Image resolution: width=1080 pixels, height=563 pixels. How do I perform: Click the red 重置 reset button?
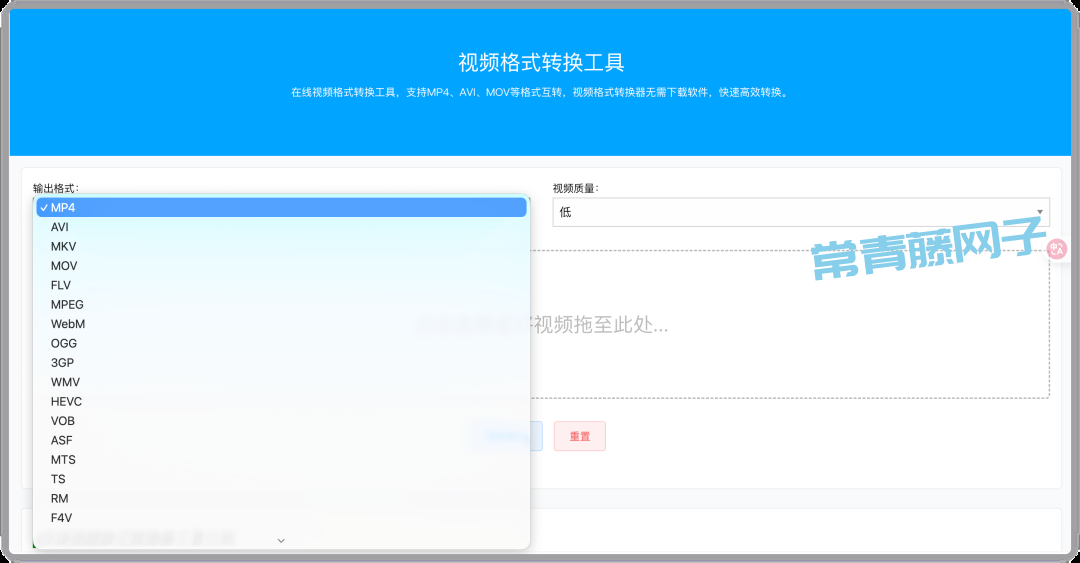[580, 436]
